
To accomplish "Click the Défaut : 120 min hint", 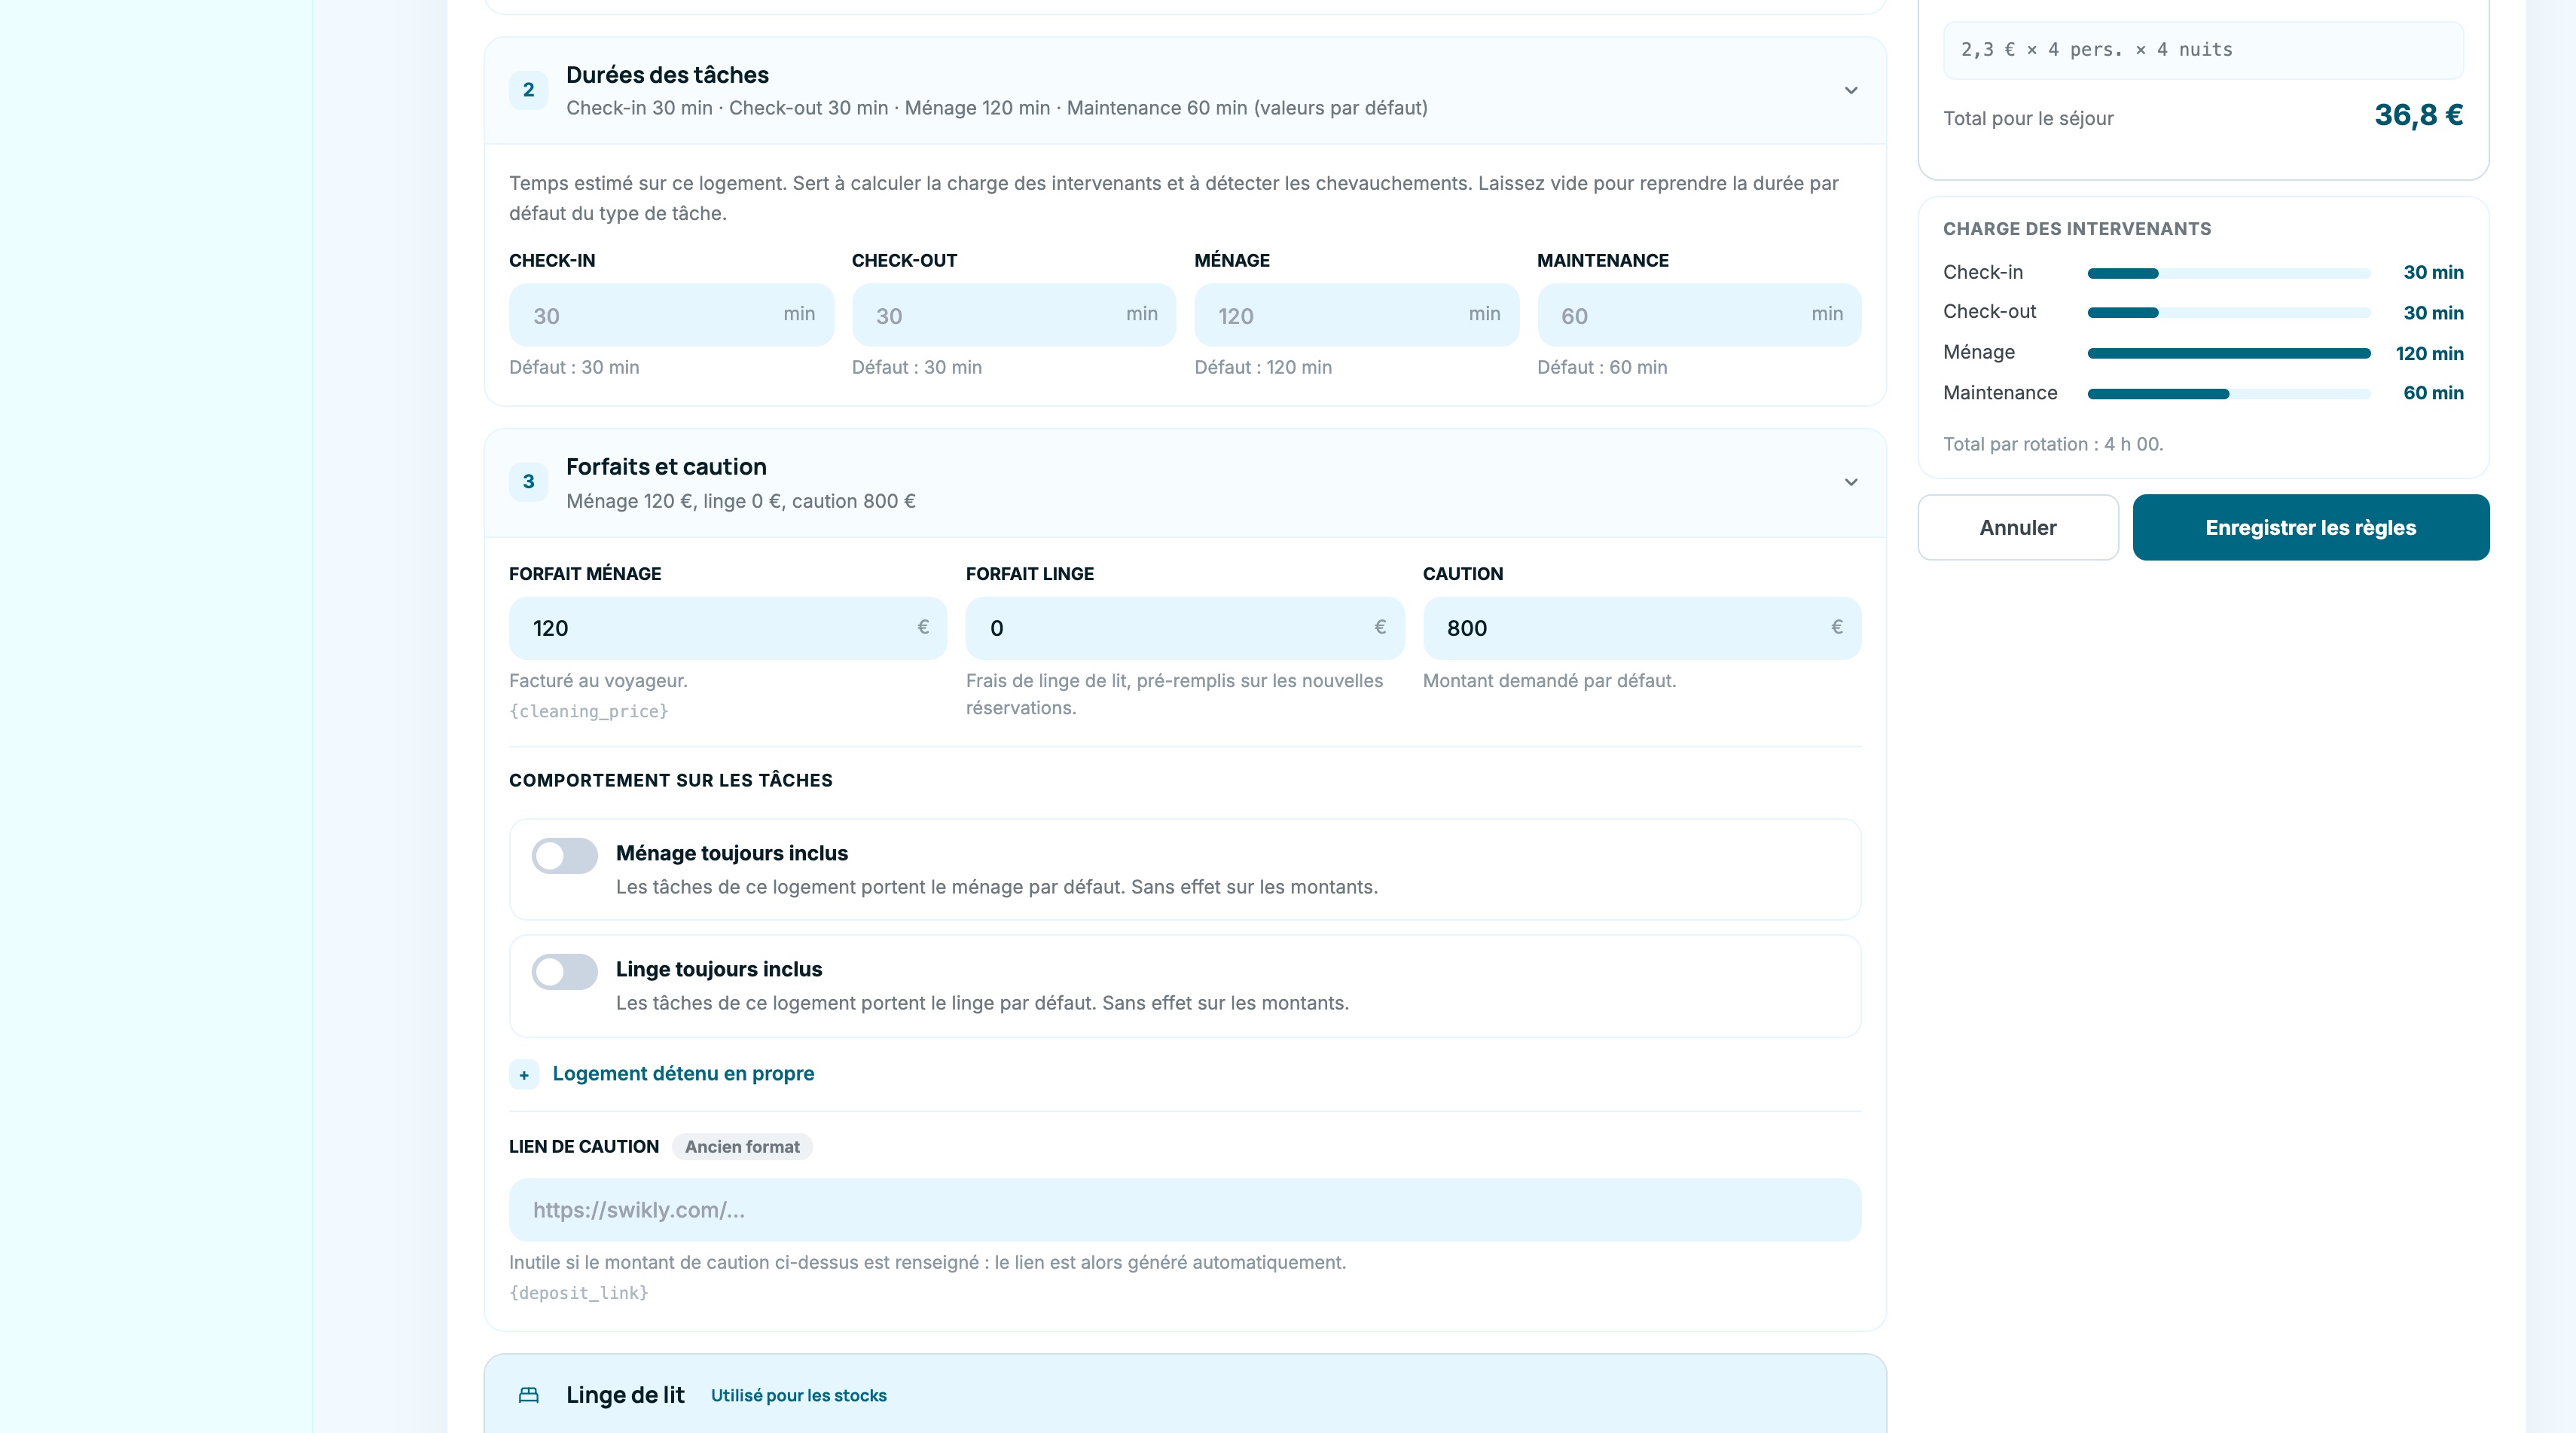I will (x=1263, y=367).
